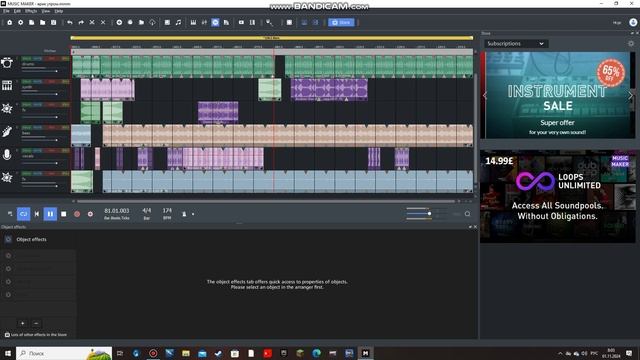Open the Windows Start button

click(x=7, y=353)
